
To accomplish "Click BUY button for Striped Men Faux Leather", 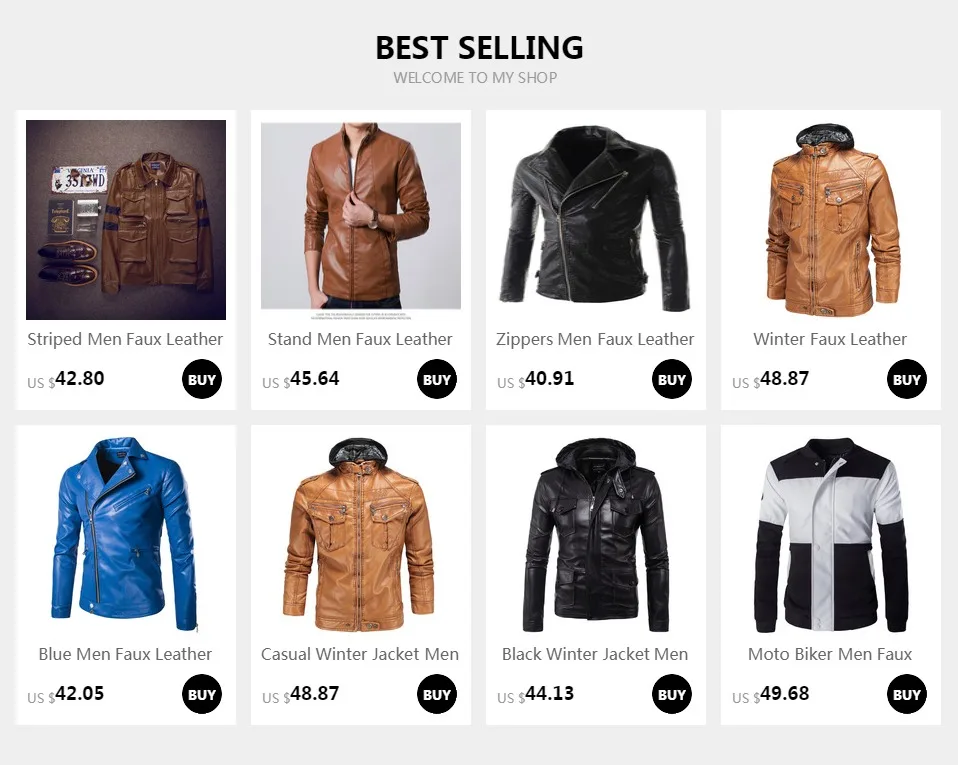I will pos(202,379).
